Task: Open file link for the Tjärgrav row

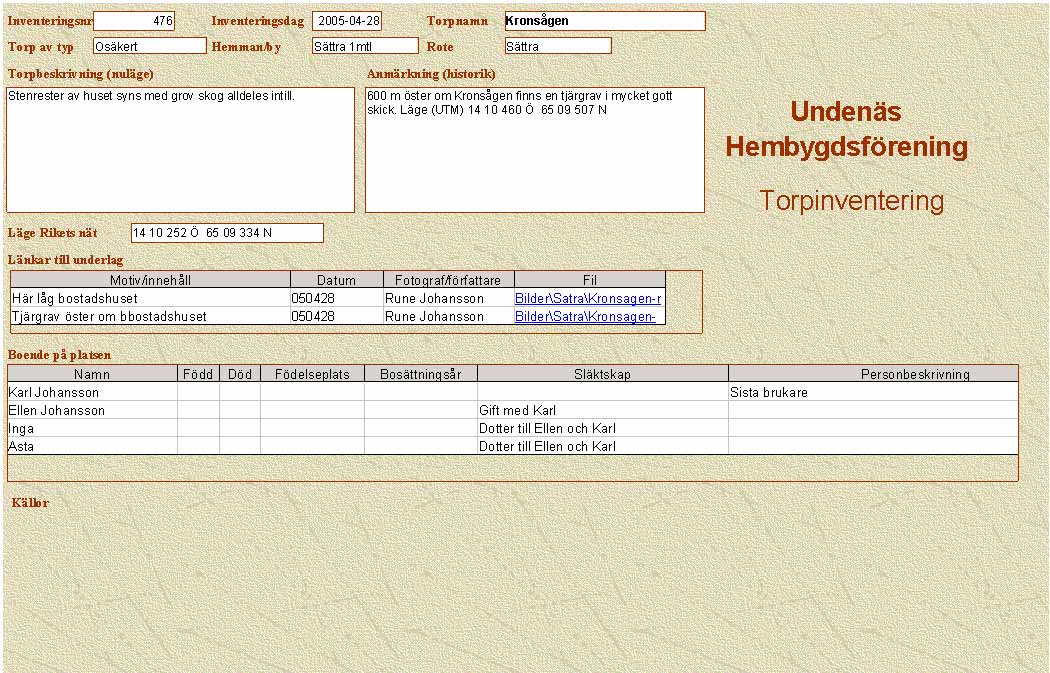Action: (x=585, y=316)
